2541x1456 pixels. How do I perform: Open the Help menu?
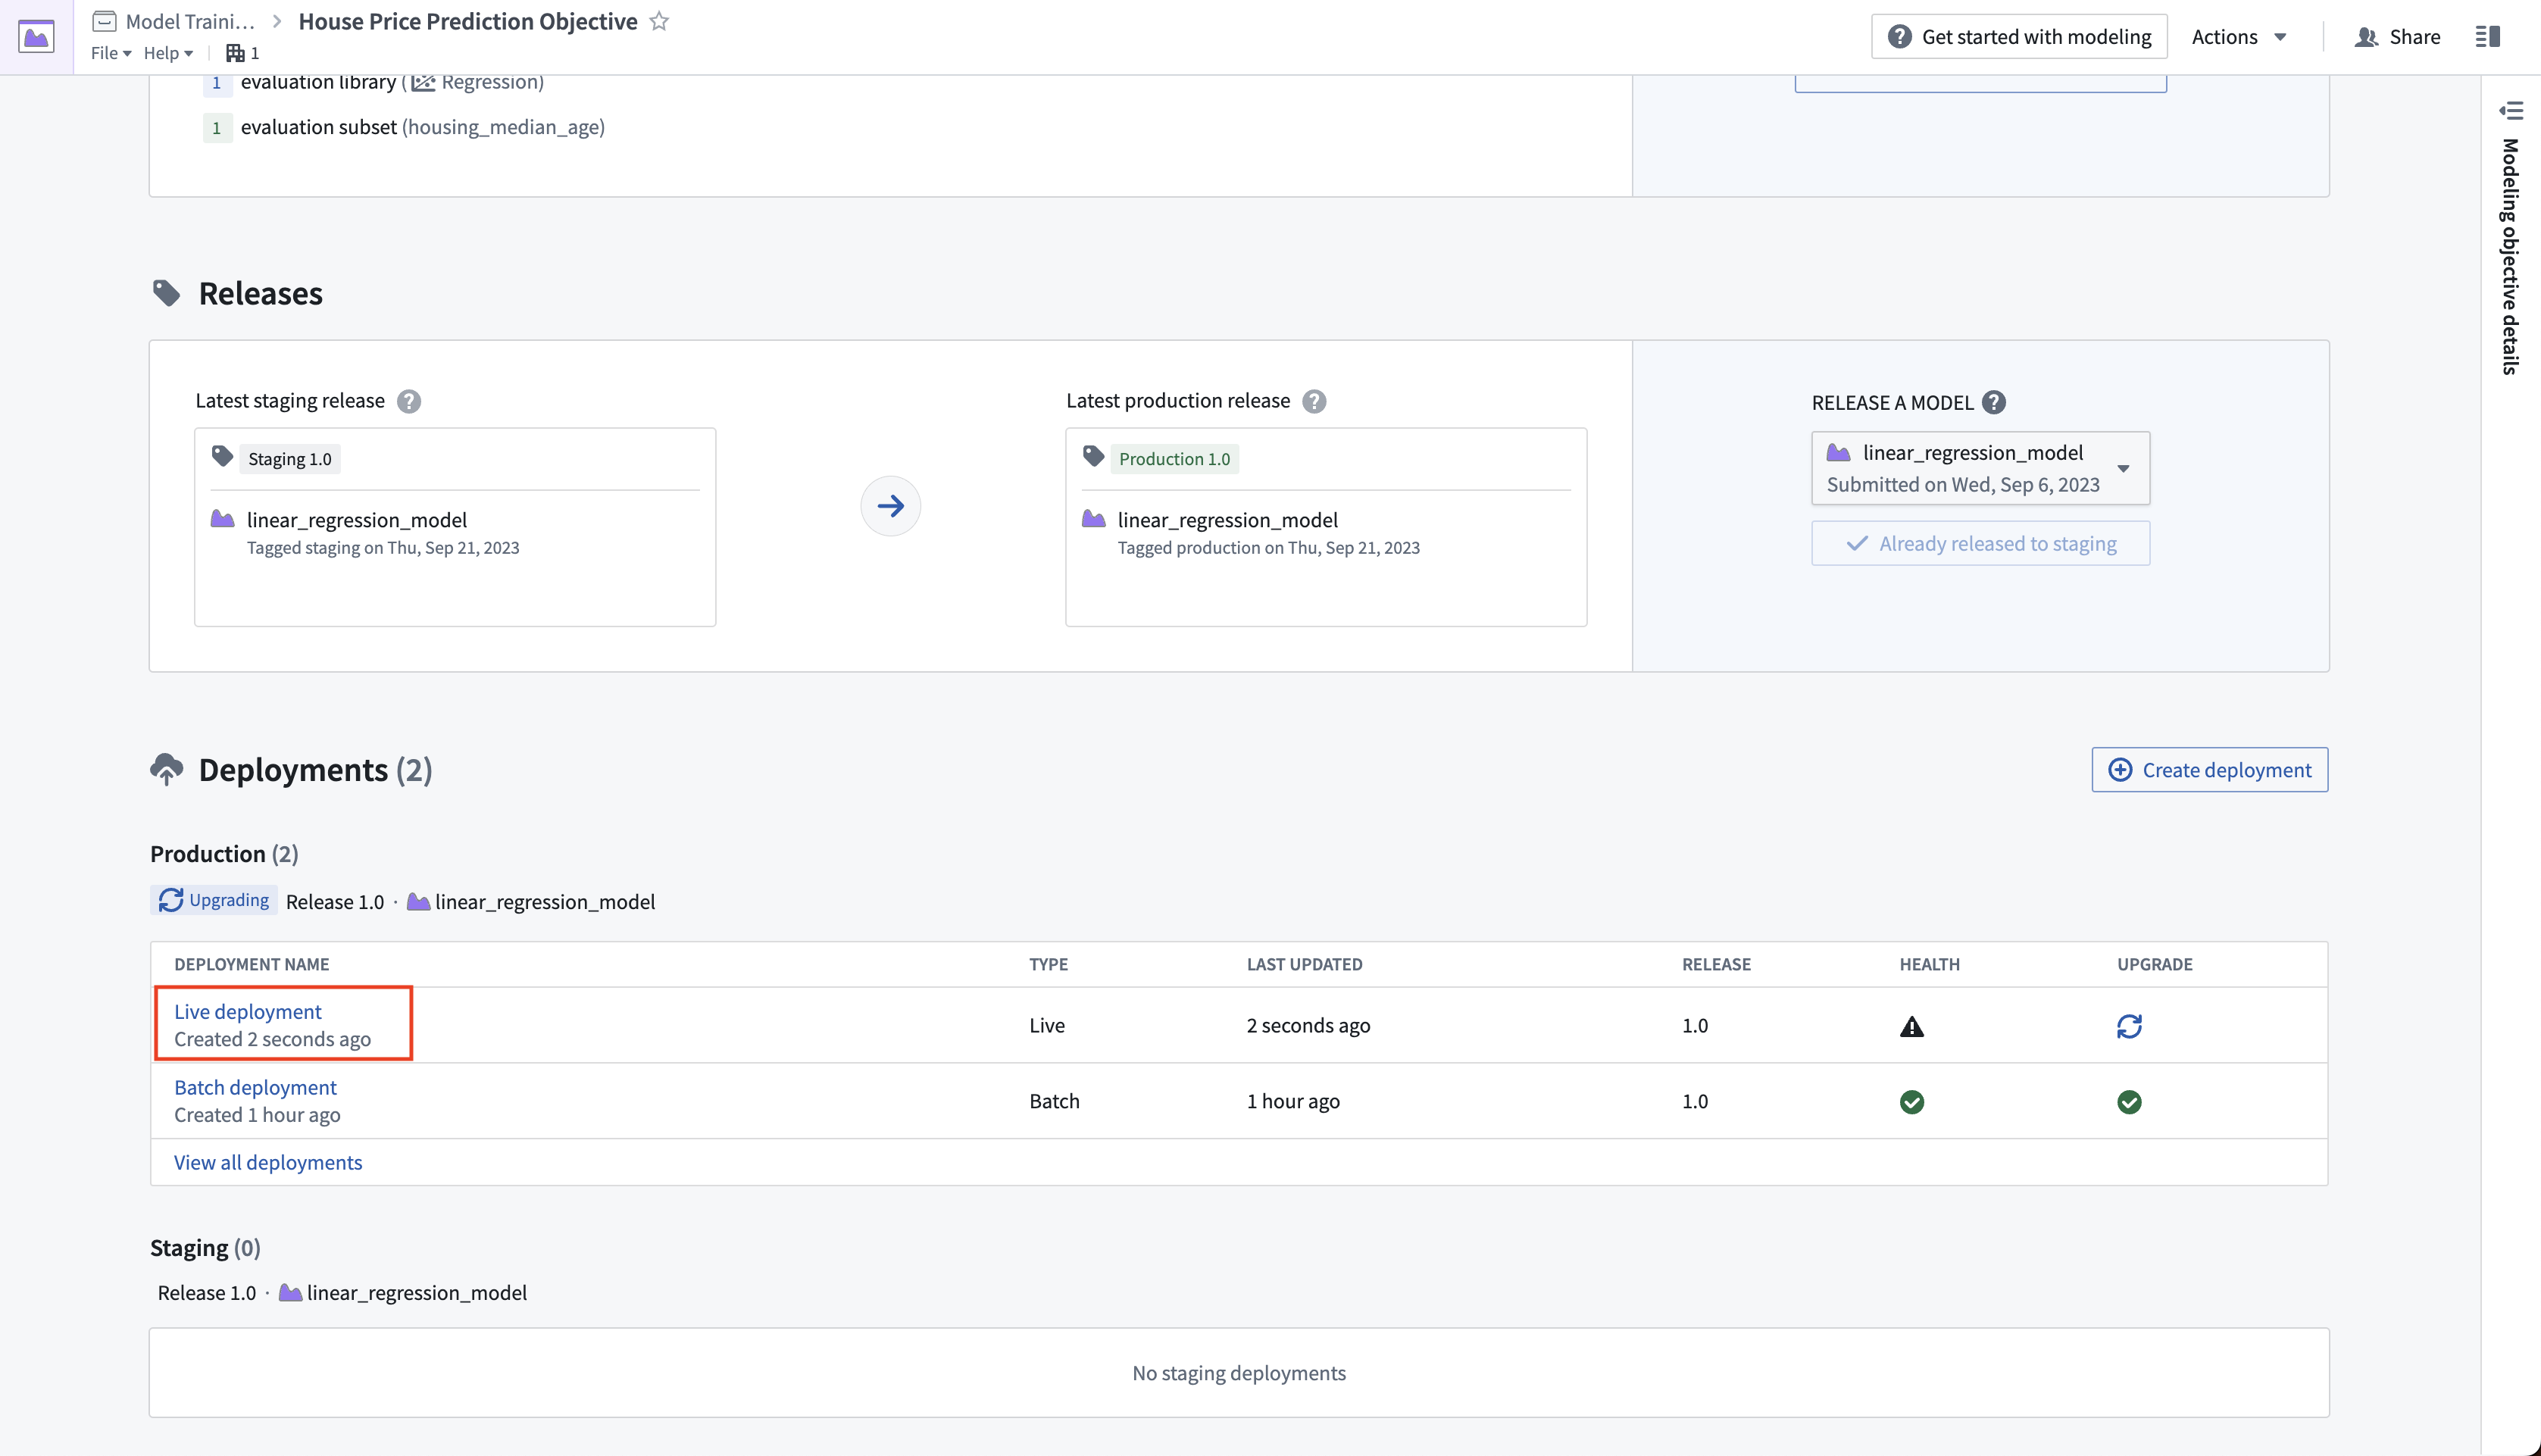pyautogui.click(x=168, y=53)
